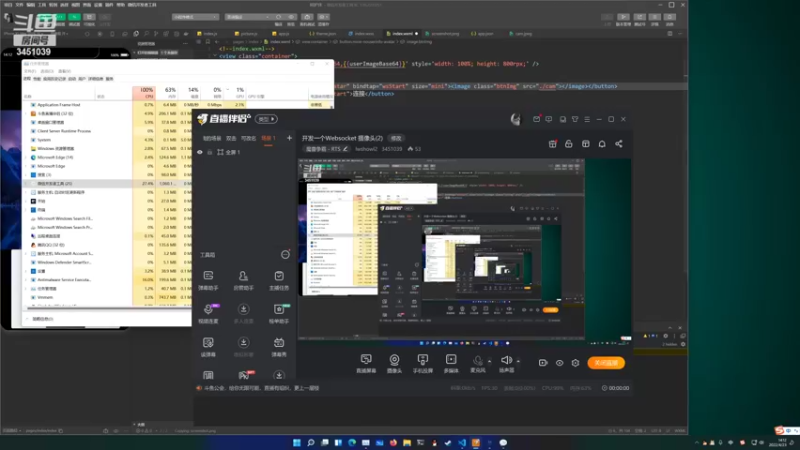The height and width of the screenshot is (450, 800).
Task: Open hamburger menu in 直播伴侣 title bar
Action: pyautogui.click(x=587, y=119)
